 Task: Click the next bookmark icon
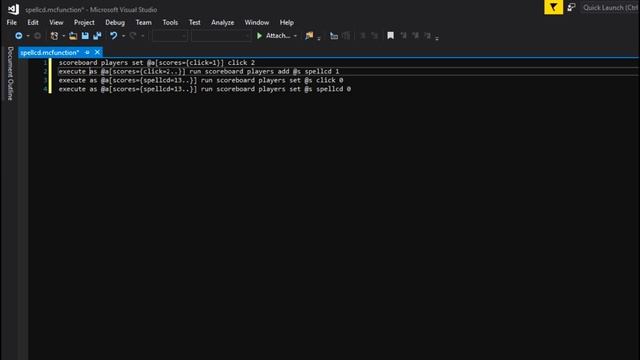(x=415, y=36)
